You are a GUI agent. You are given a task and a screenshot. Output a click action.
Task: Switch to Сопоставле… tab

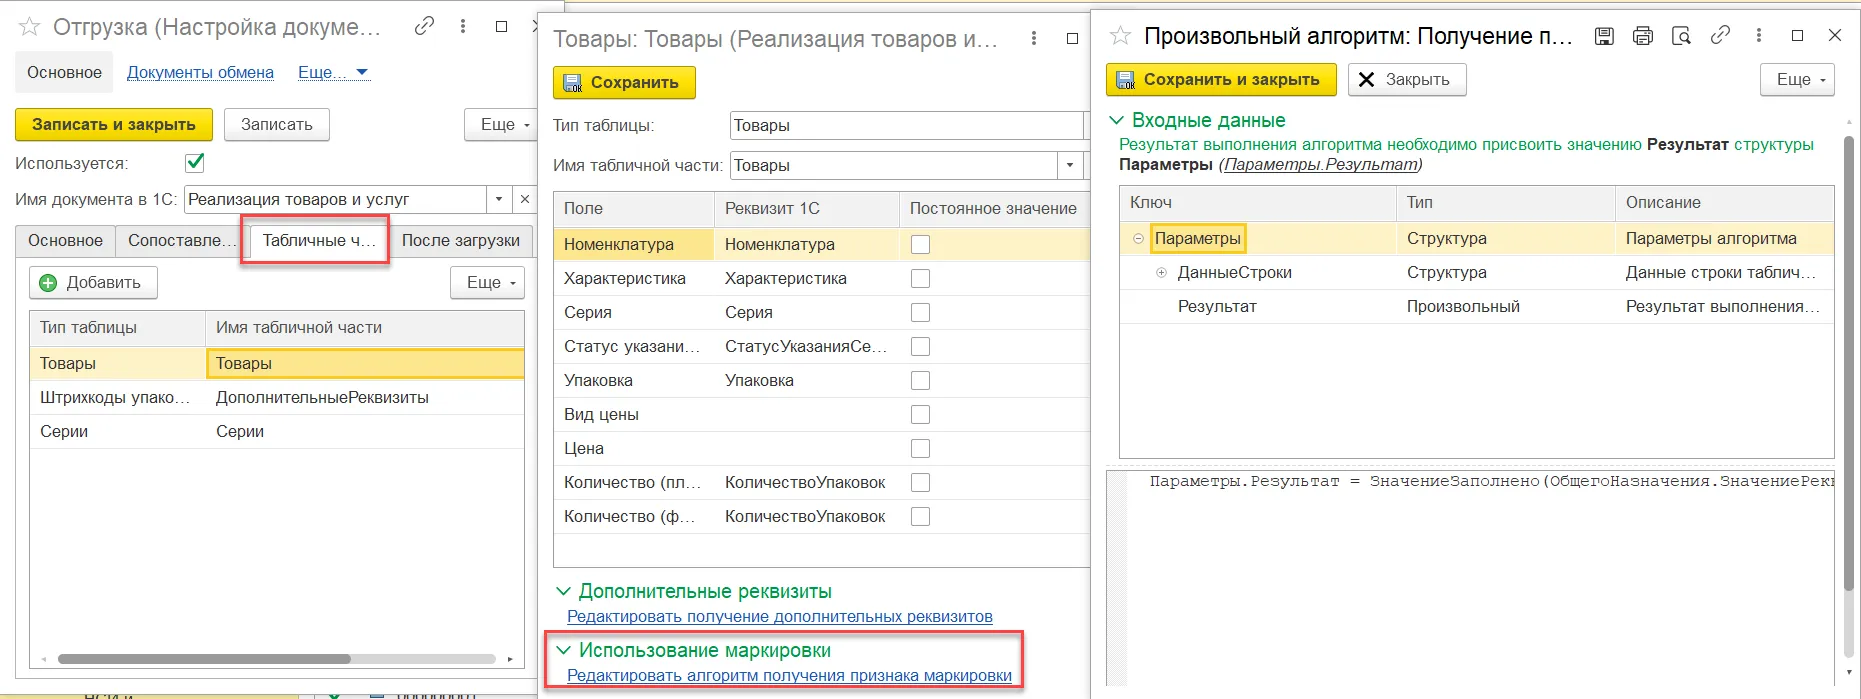(x=180, y=241)
